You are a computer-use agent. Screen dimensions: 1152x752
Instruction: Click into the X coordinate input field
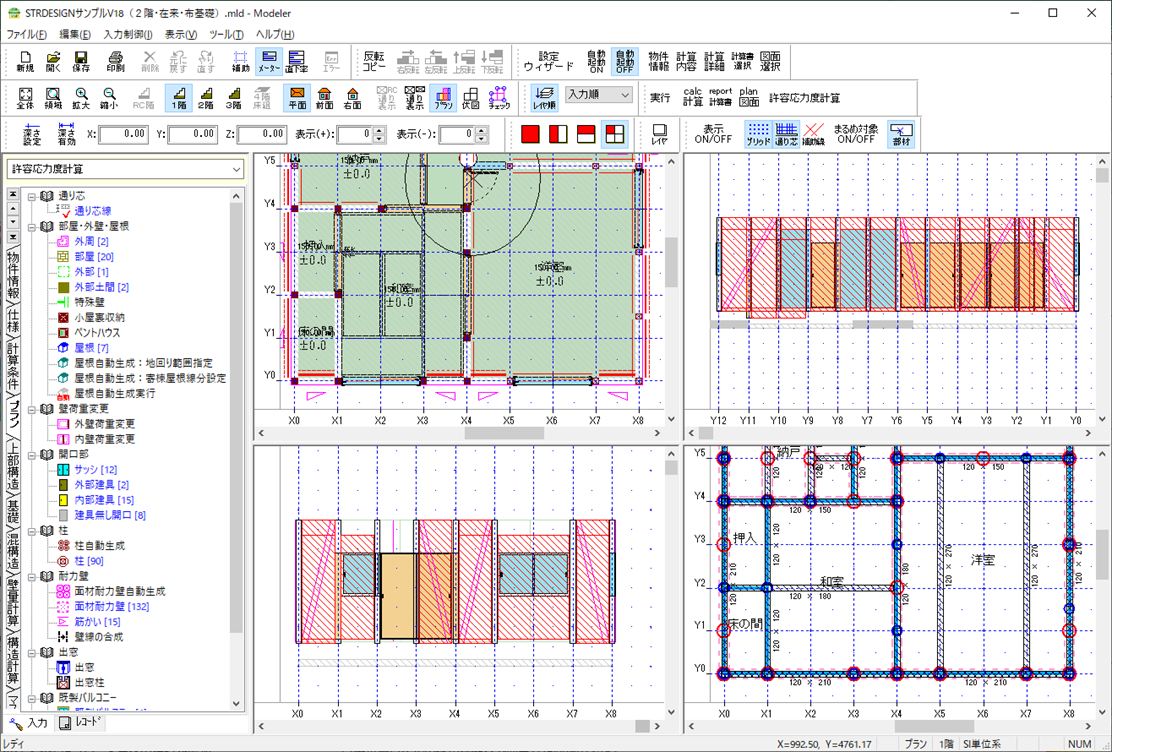124,134
